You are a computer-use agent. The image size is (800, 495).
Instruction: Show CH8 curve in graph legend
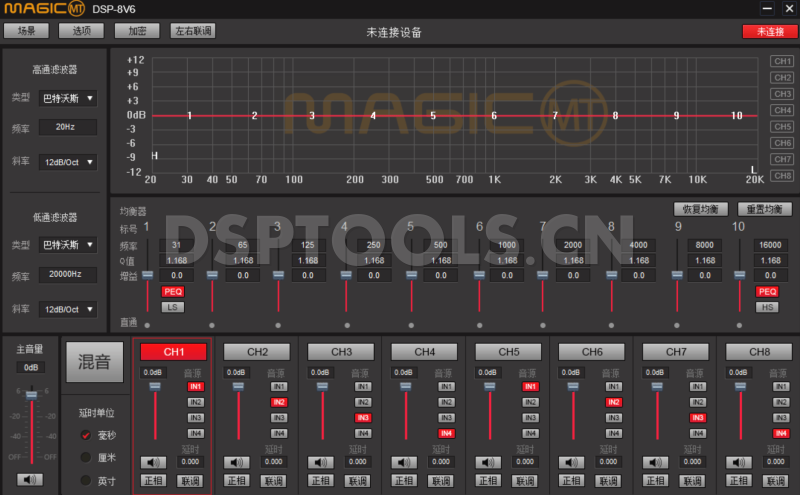coord(782,176)
